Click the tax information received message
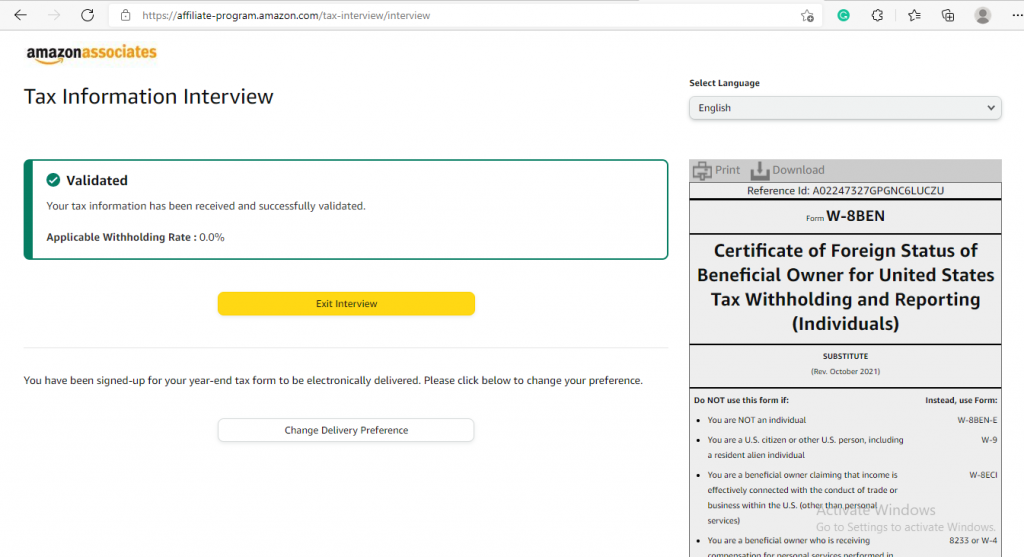The height and width of the screenshot is (557, 1024). click(206, 206)
